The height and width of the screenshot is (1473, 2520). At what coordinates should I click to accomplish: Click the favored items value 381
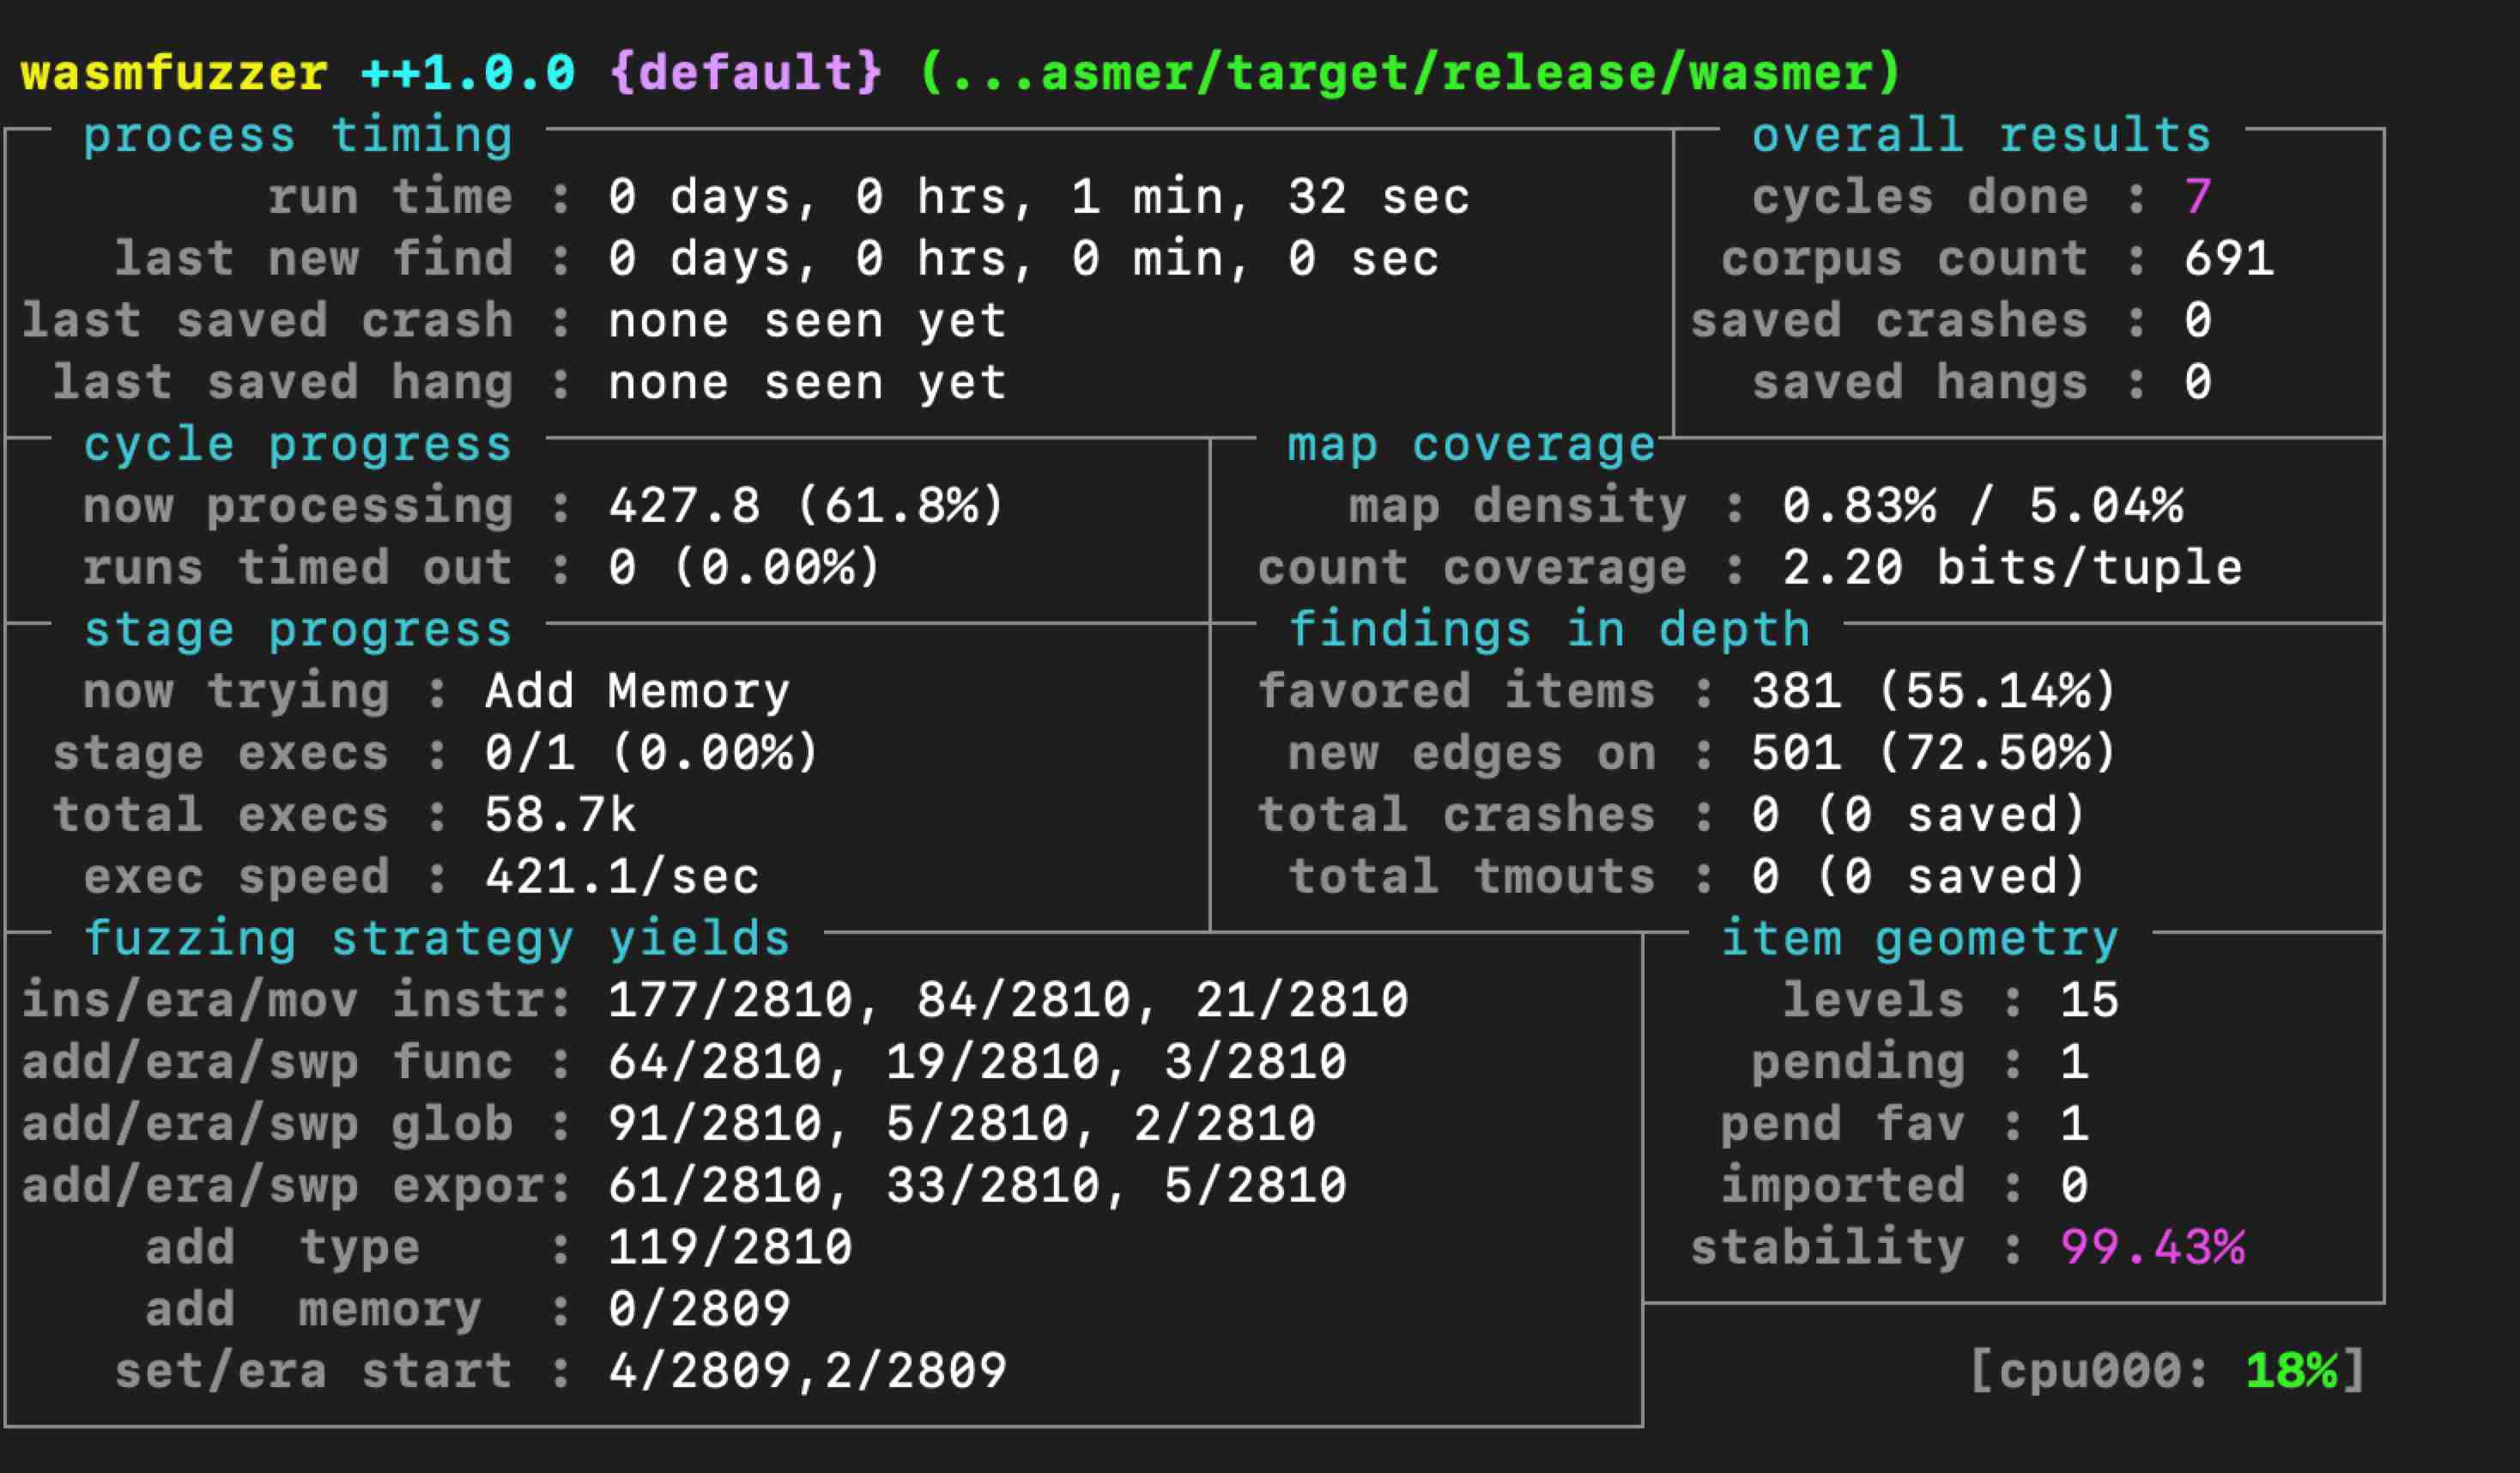point(1796,692)
